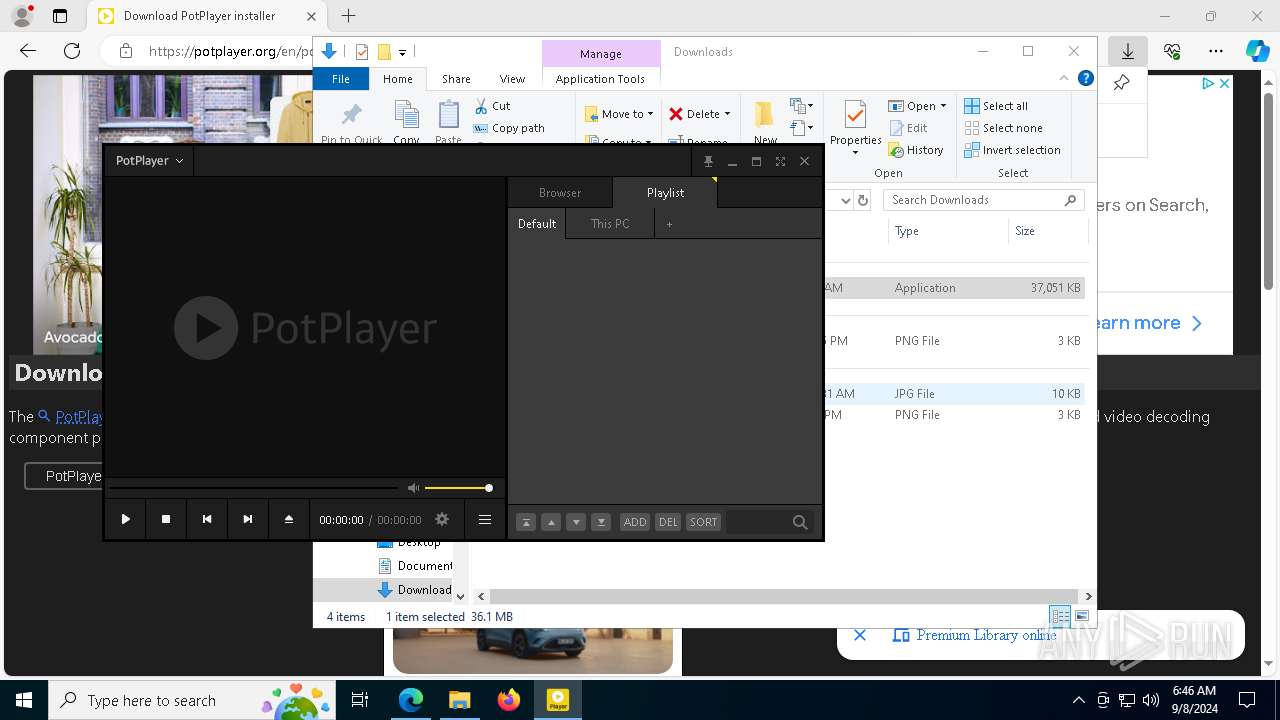Open a file with PotPlayer's eject button
1280x720 pixels.
click(x=289, y=519)
